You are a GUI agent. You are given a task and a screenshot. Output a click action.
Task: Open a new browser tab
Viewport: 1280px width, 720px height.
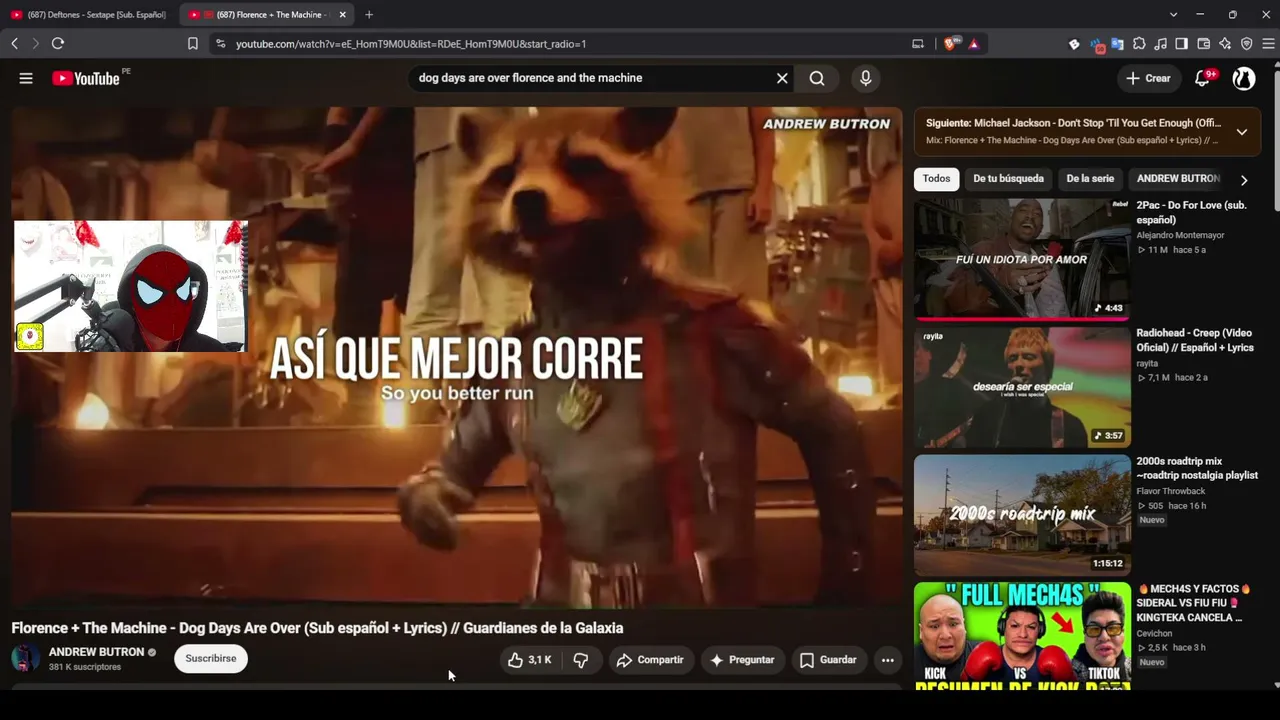(x=369, y=15)
